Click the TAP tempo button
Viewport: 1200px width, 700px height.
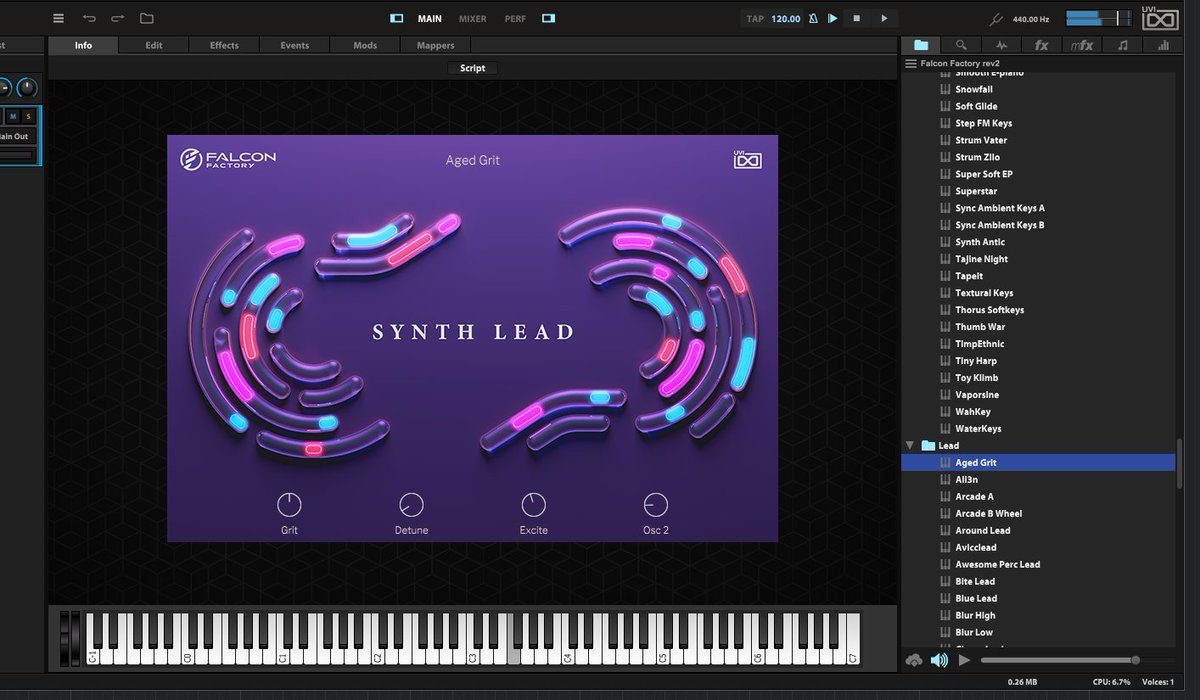(755, 18)
